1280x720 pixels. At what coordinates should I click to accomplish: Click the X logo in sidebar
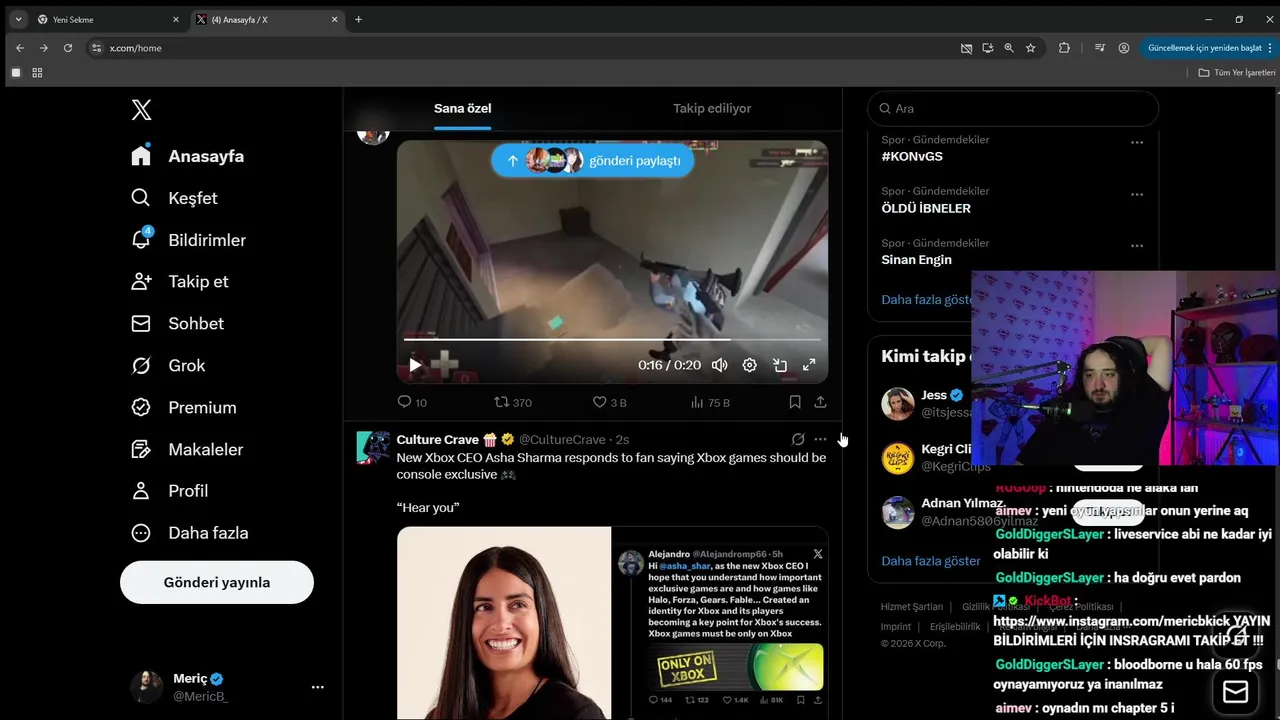coord(142,110)
